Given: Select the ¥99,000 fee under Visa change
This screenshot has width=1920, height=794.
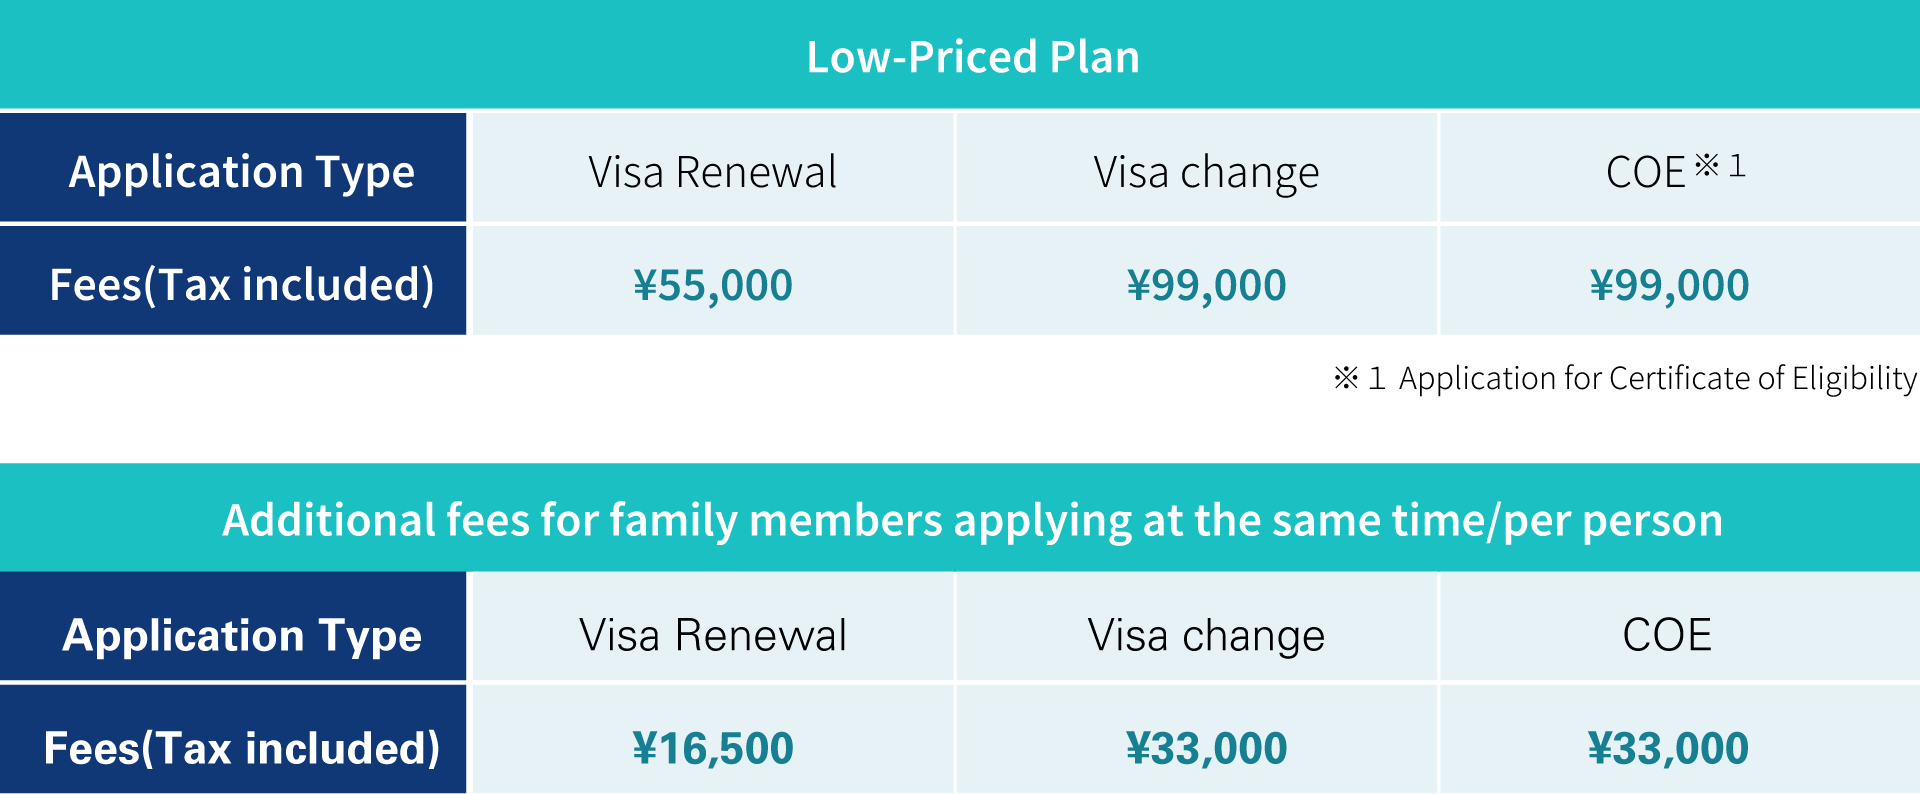Looking at the screenshot, I should coord(1206,285).
